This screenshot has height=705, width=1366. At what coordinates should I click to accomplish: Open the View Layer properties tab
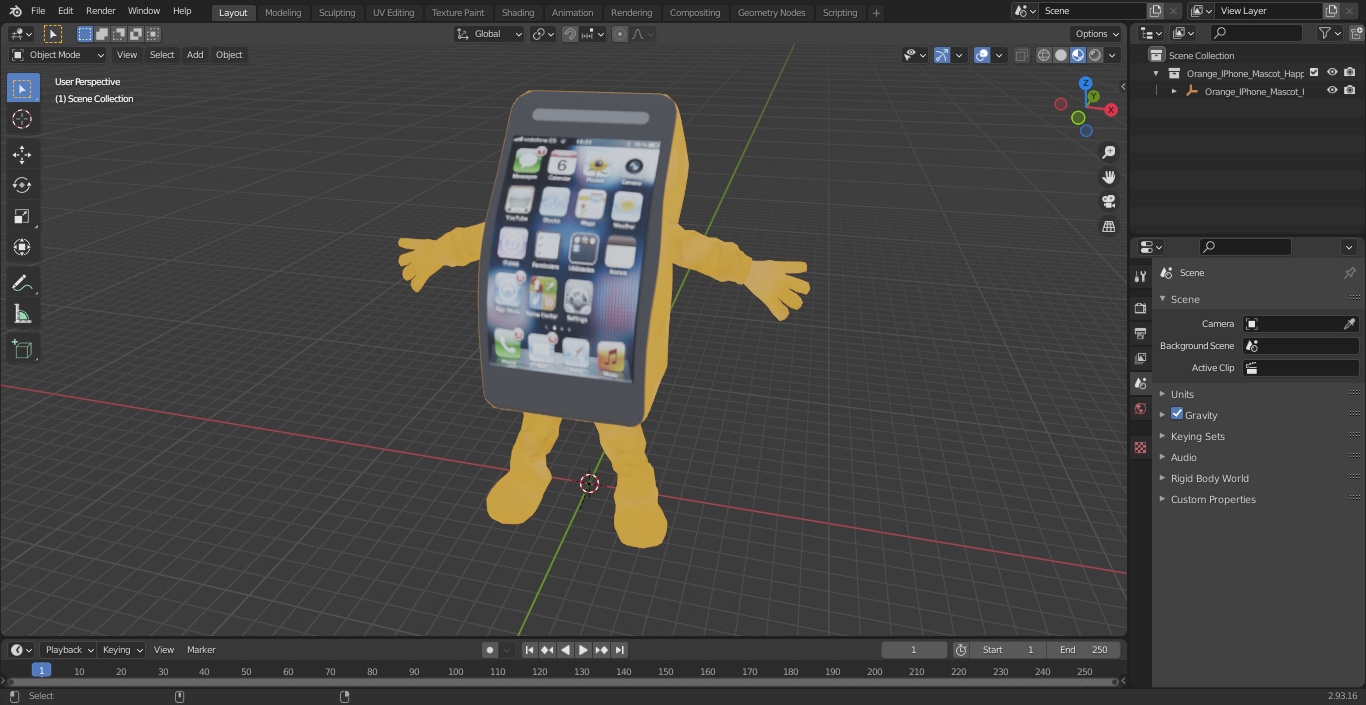1140,358
